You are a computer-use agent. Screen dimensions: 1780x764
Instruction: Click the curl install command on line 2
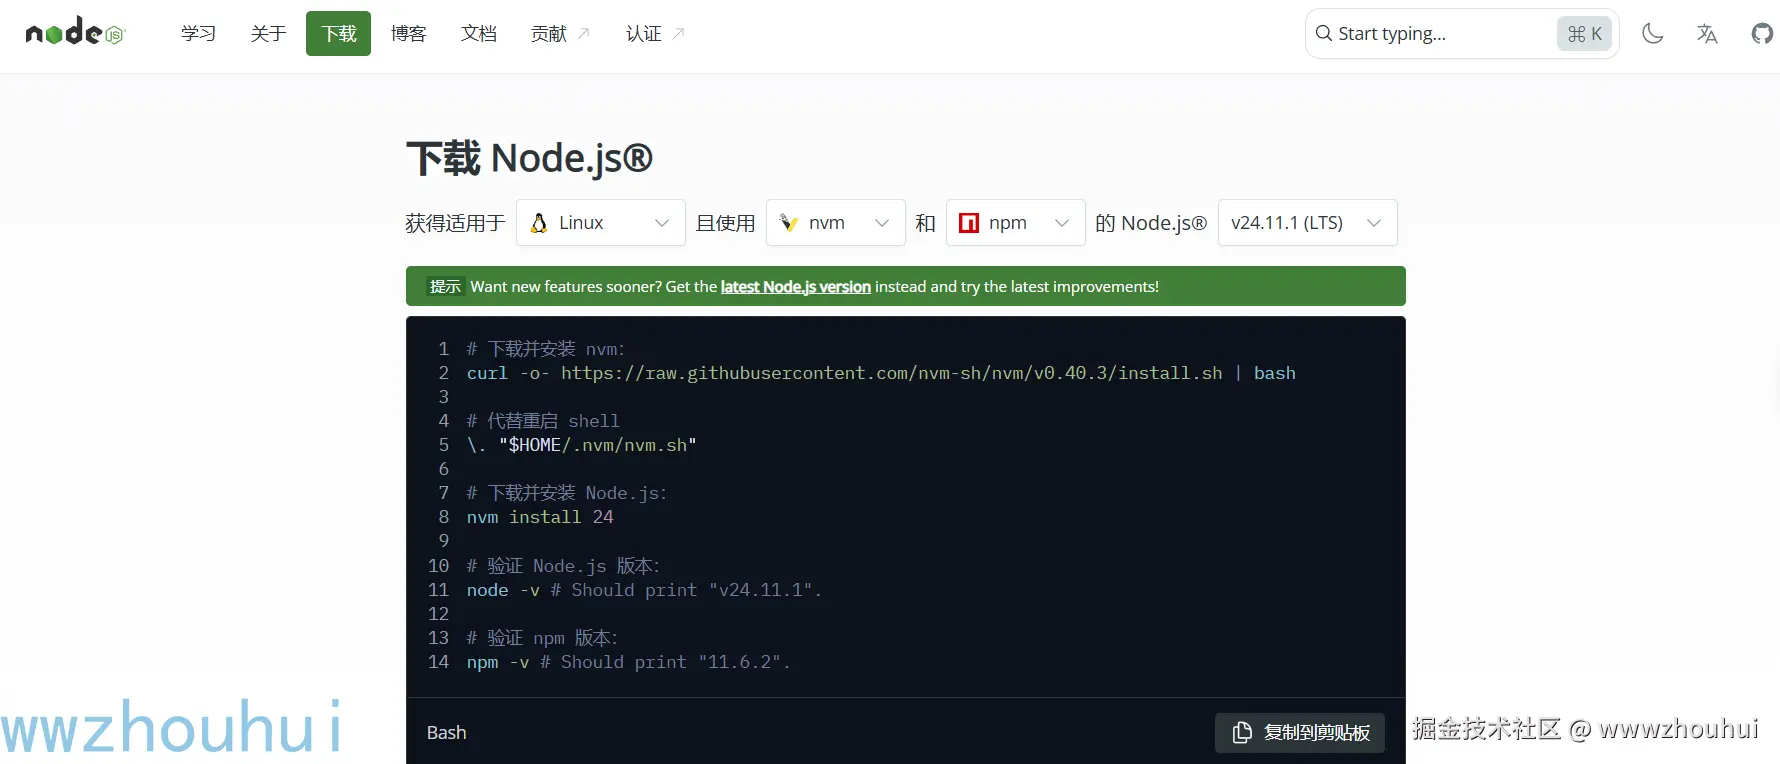point(881,373)
